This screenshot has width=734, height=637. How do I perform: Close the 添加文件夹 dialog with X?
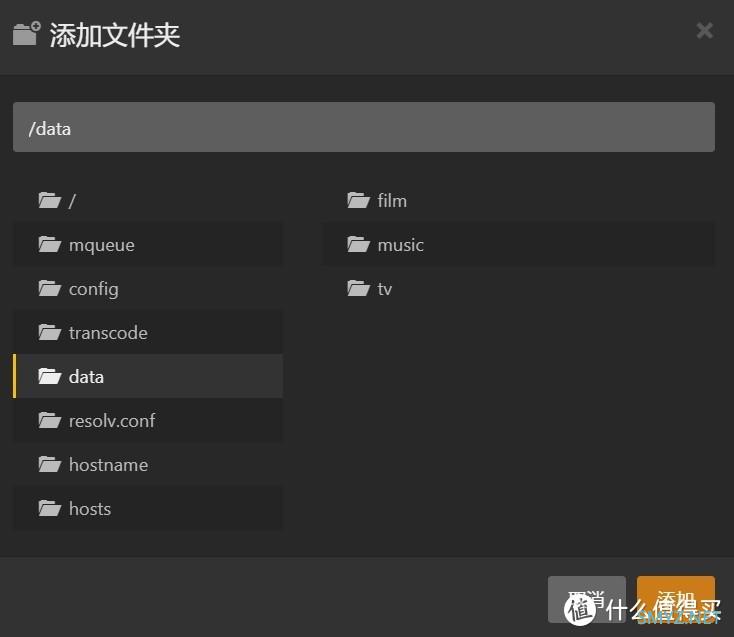[x=705, y=31]
